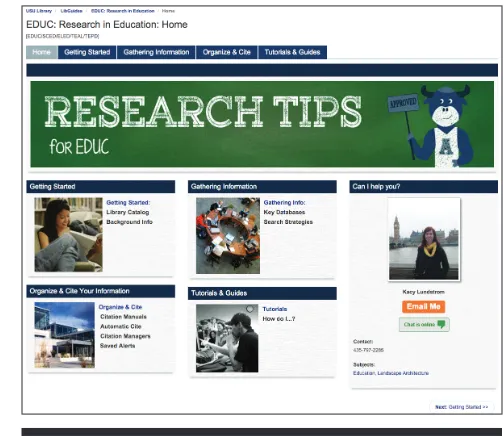Screen dimensions: 504x436
Task: Click the Citation Managers text
Action: pos(125,336)
